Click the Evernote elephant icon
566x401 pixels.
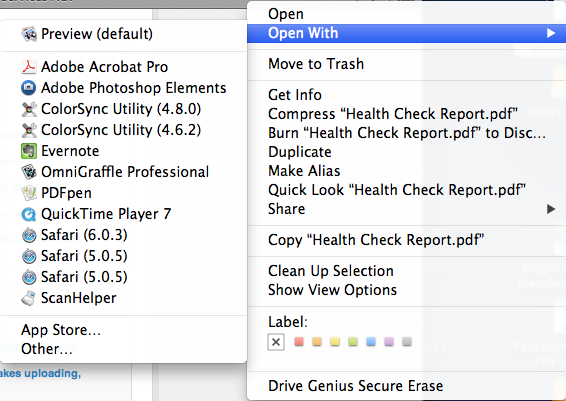point(29,151)
